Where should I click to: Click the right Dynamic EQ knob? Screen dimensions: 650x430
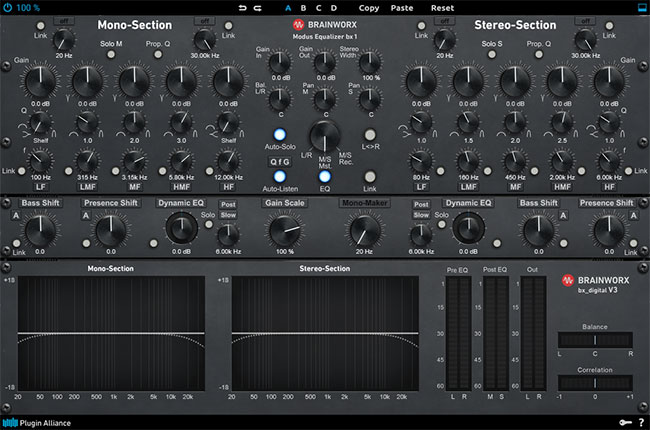click(468, 229)
